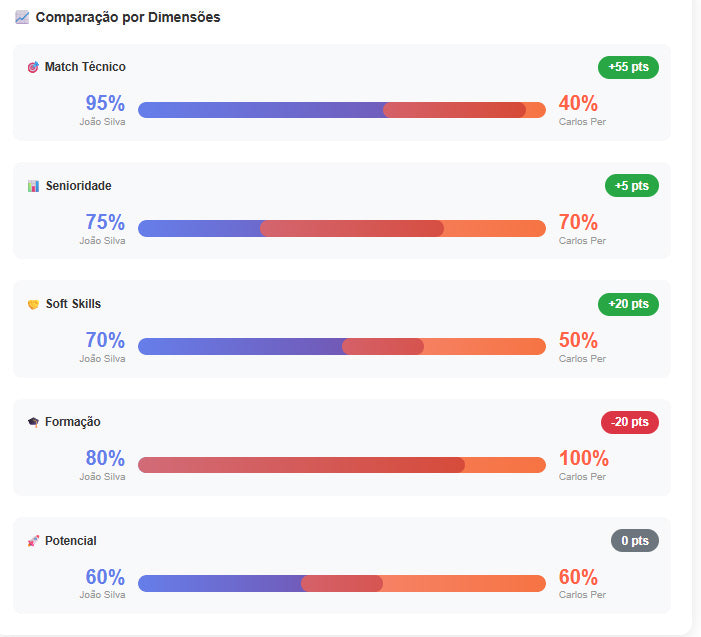Click the Senioridade comparison bar

tap(341, 228)
